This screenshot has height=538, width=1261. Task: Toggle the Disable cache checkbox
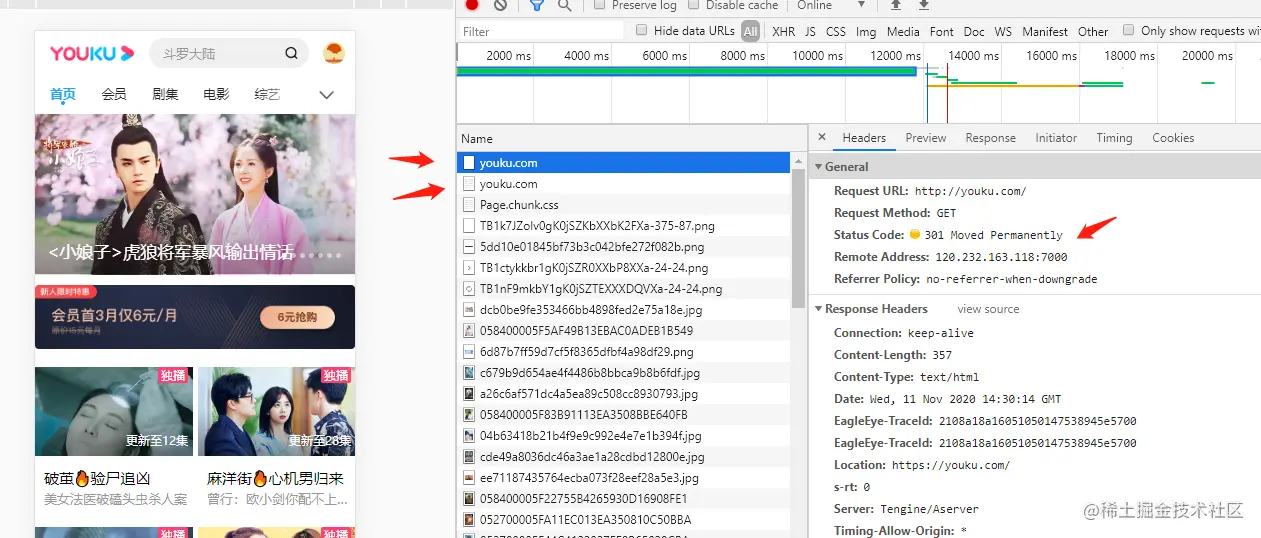(x=692, y=5)
